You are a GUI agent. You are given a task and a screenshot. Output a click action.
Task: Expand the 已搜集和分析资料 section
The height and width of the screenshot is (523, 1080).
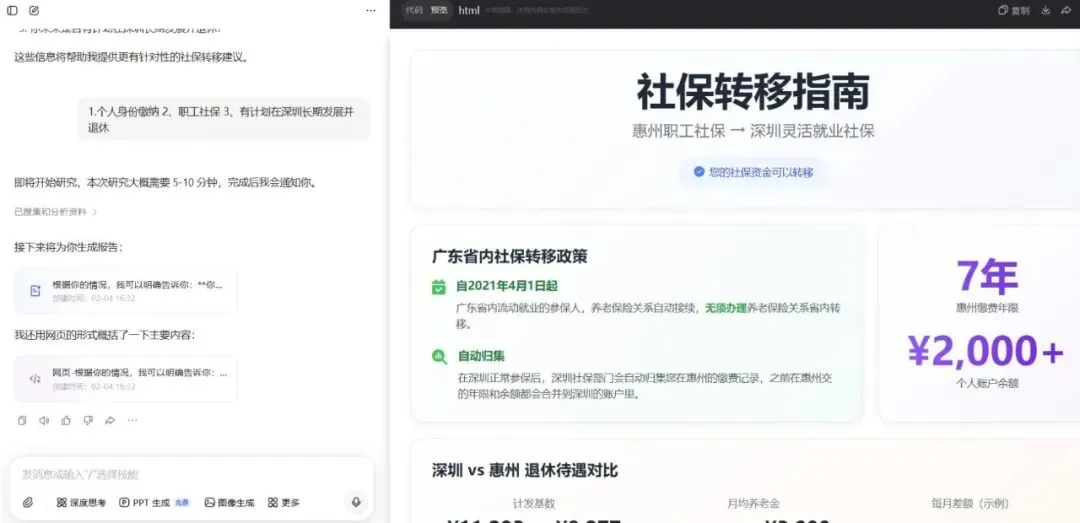click(56, 212)
